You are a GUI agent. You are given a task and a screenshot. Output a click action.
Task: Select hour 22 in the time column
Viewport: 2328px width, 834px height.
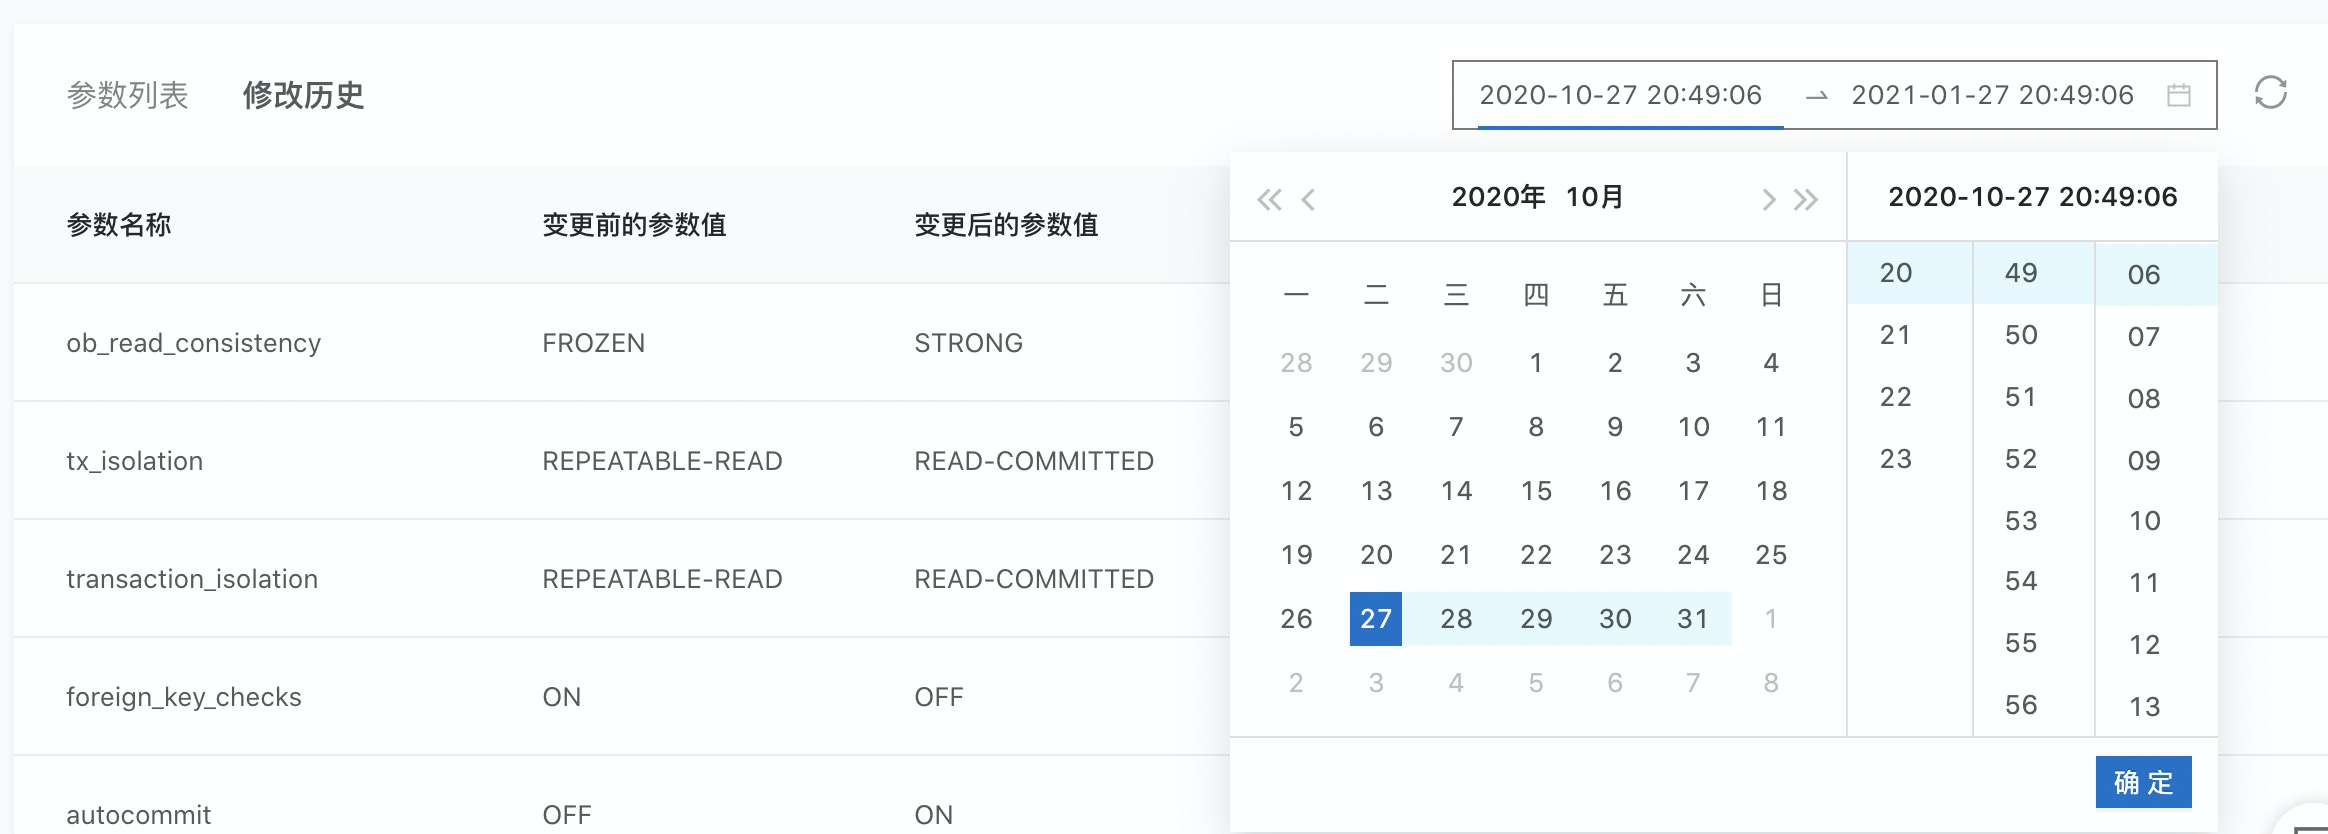(1895, 397)
